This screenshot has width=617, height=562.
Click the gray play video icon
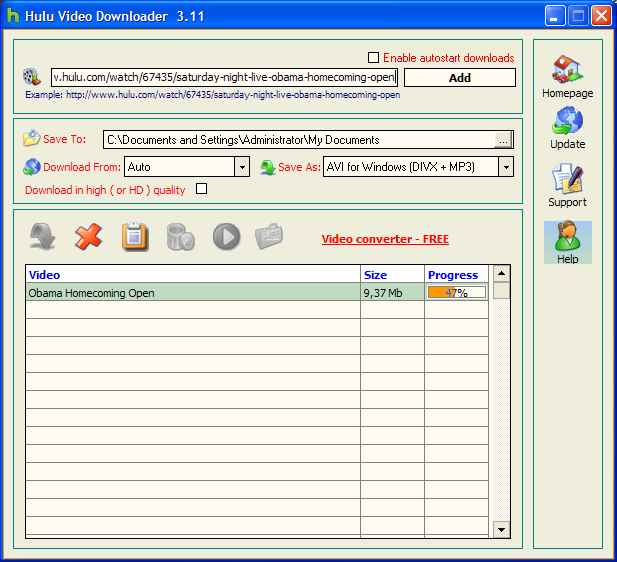(x=227, y=237)
